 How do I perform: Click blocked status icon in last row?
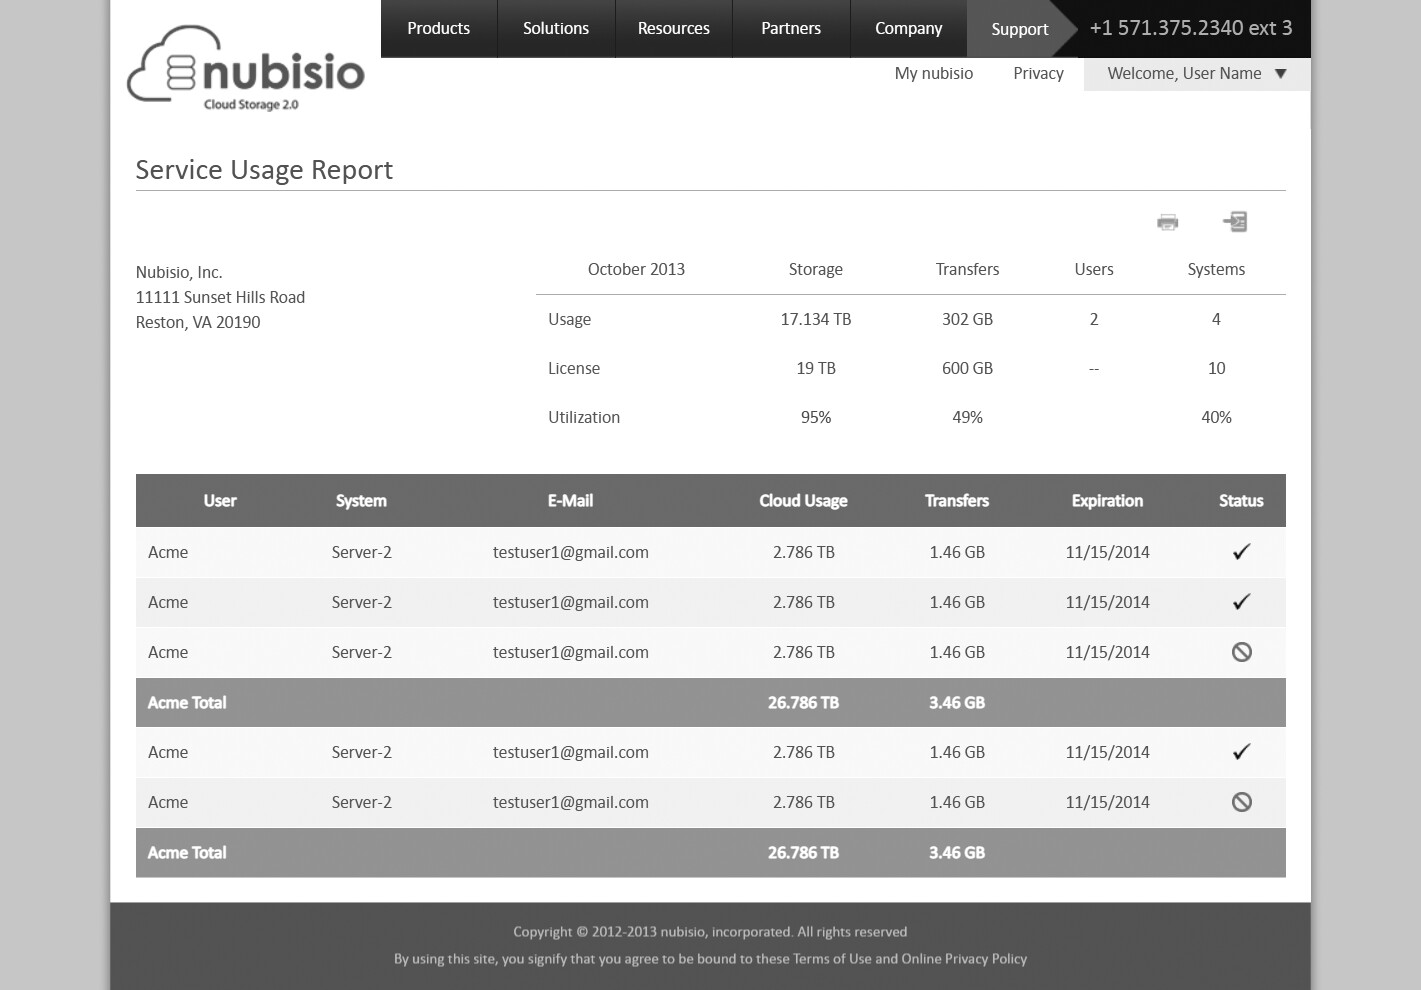[1241, 802]
